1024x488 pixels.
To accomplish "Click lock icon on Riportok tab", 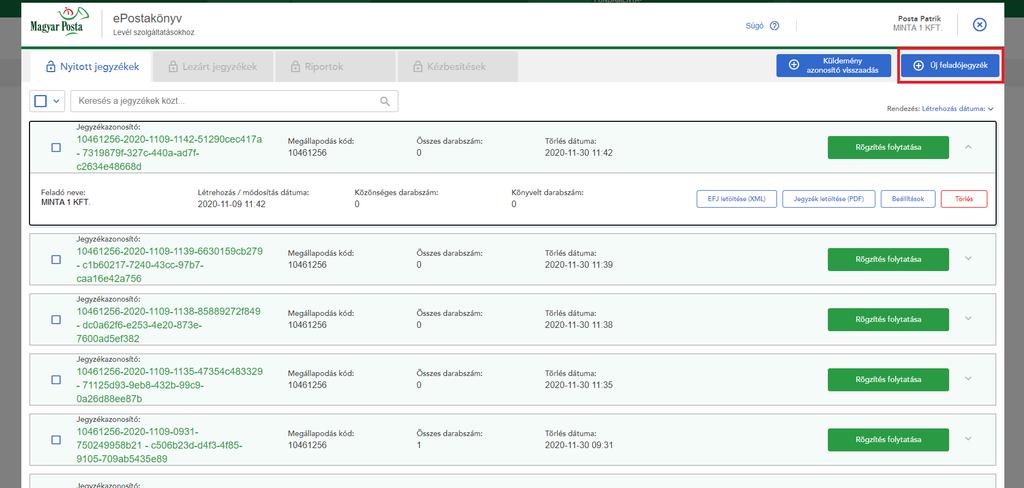I will [x=295, y=67].
